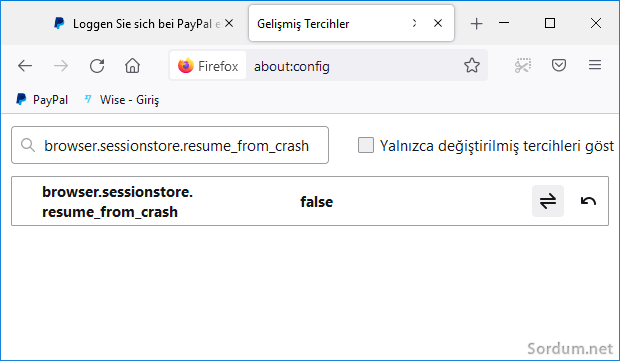Click the about:config address bar
Image resolution: width=620 pixels, height=361 pixels.
[x=354, y=66]
